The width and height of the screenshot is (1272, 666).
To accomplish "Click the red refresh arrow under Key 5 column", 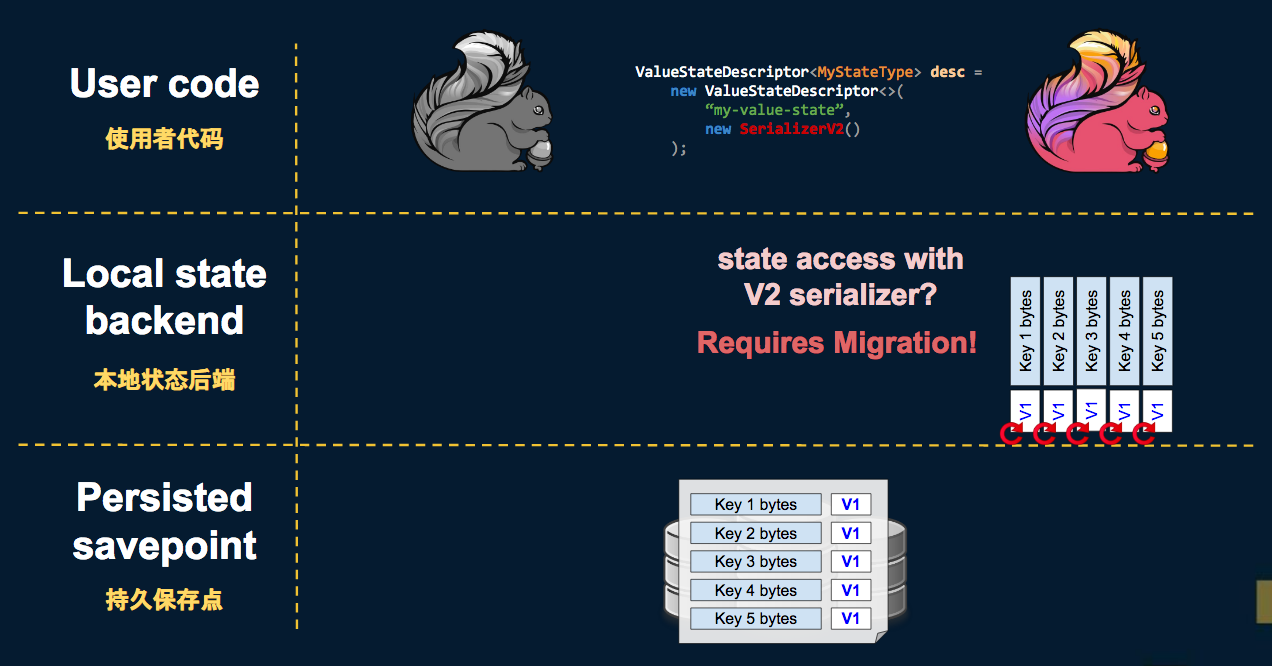I will coord(1143,433).
